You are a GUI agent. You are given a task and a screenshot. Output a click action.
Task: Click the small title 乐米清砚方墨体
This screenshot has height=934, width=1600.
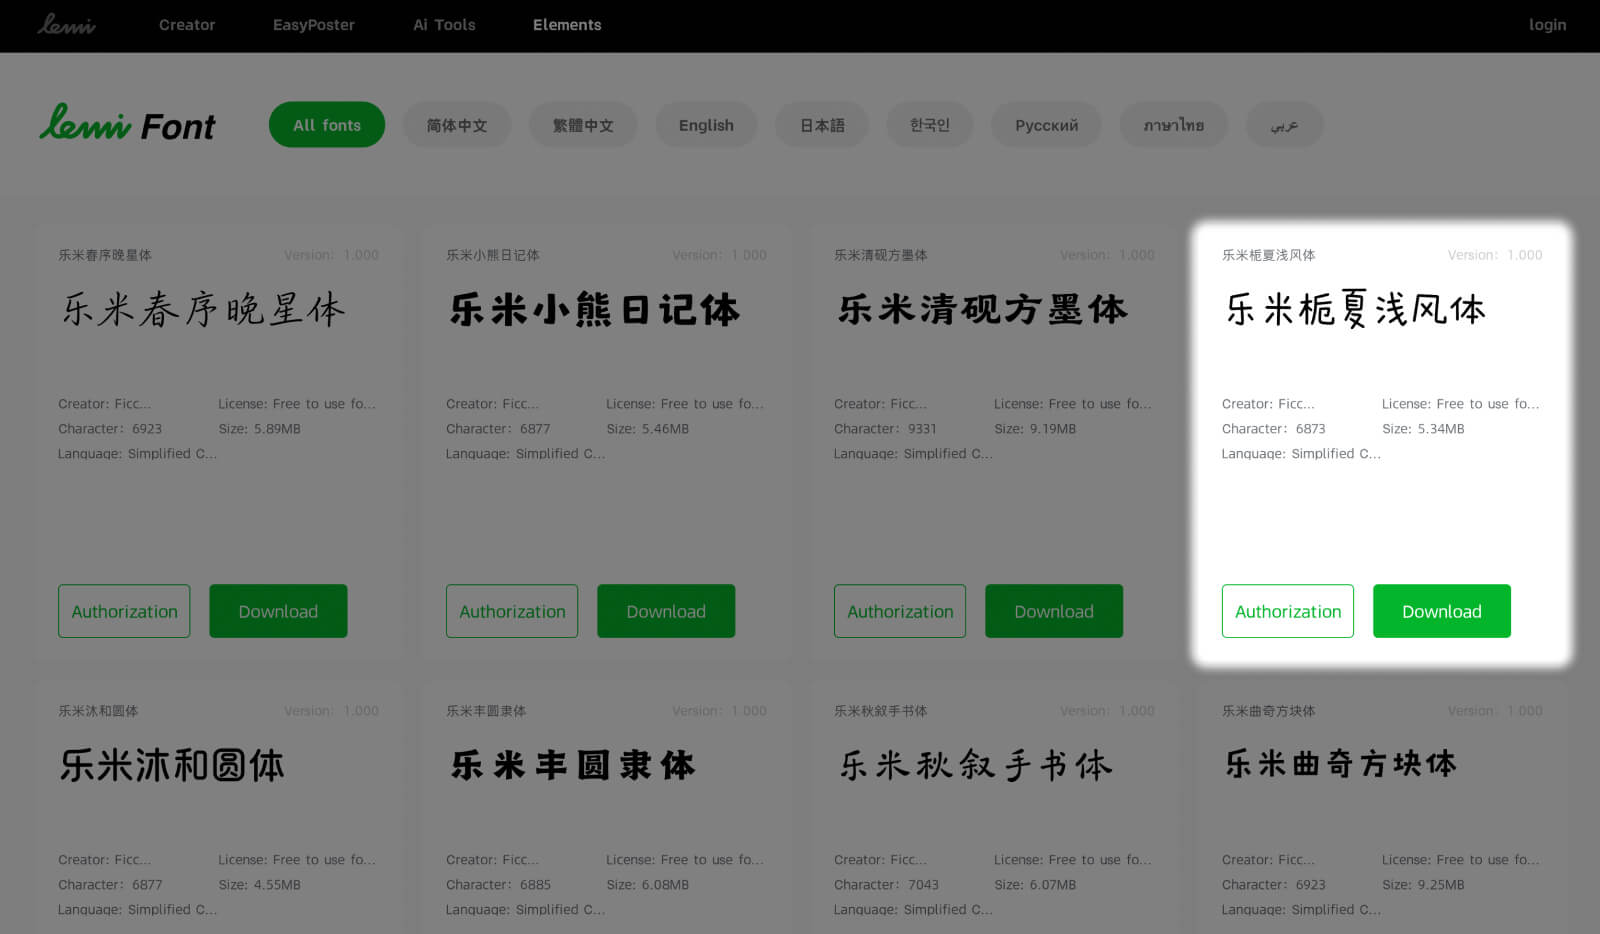coord(881,255)
